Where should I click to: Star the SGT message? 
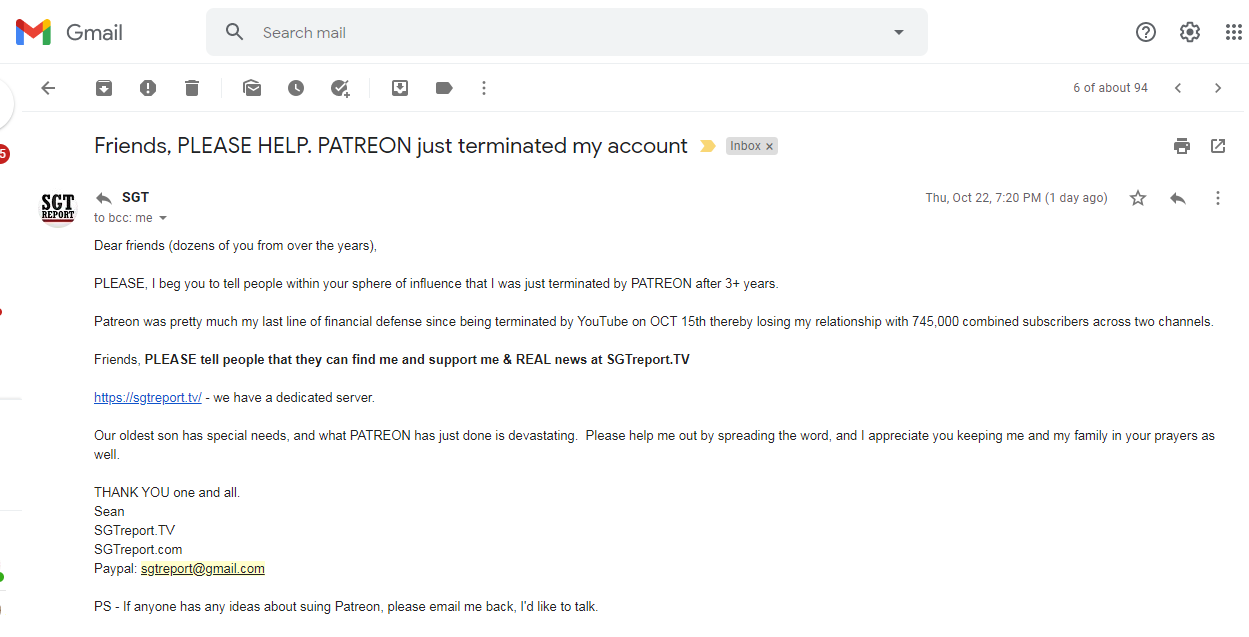pyautogui.click(x=1138, y=198)
